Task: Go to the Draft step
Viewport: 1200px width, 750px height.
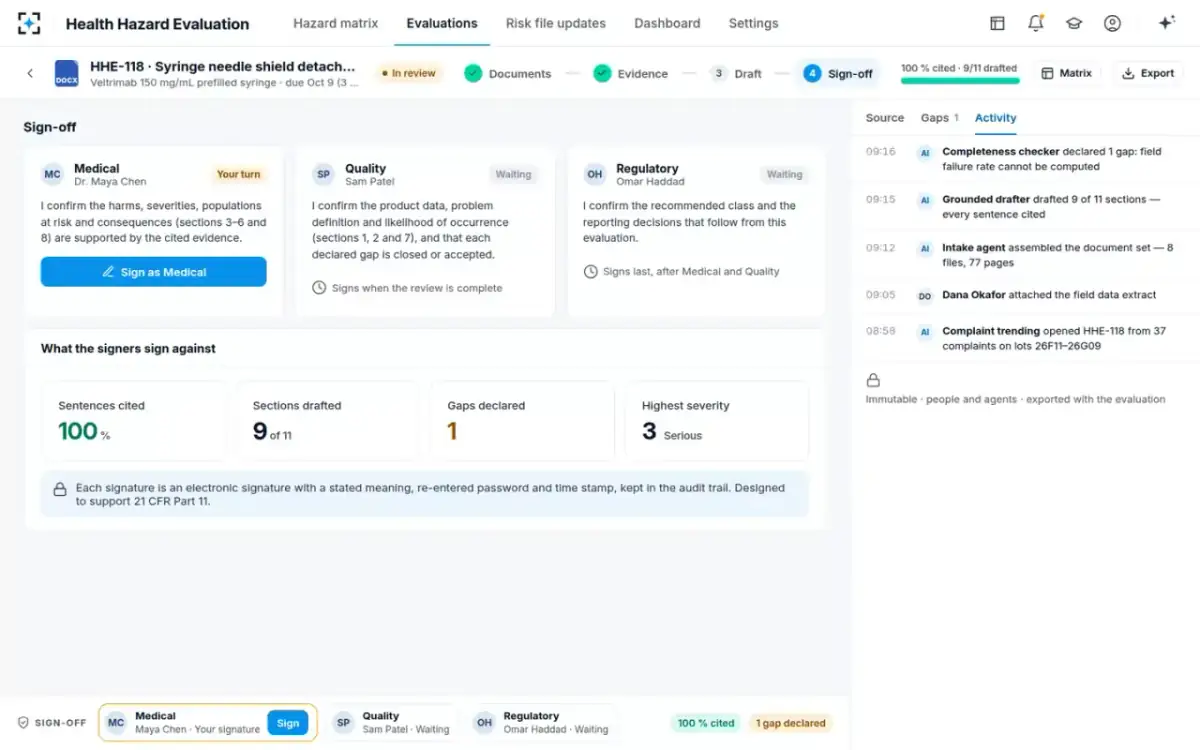Action: click(x=736, y=73)
